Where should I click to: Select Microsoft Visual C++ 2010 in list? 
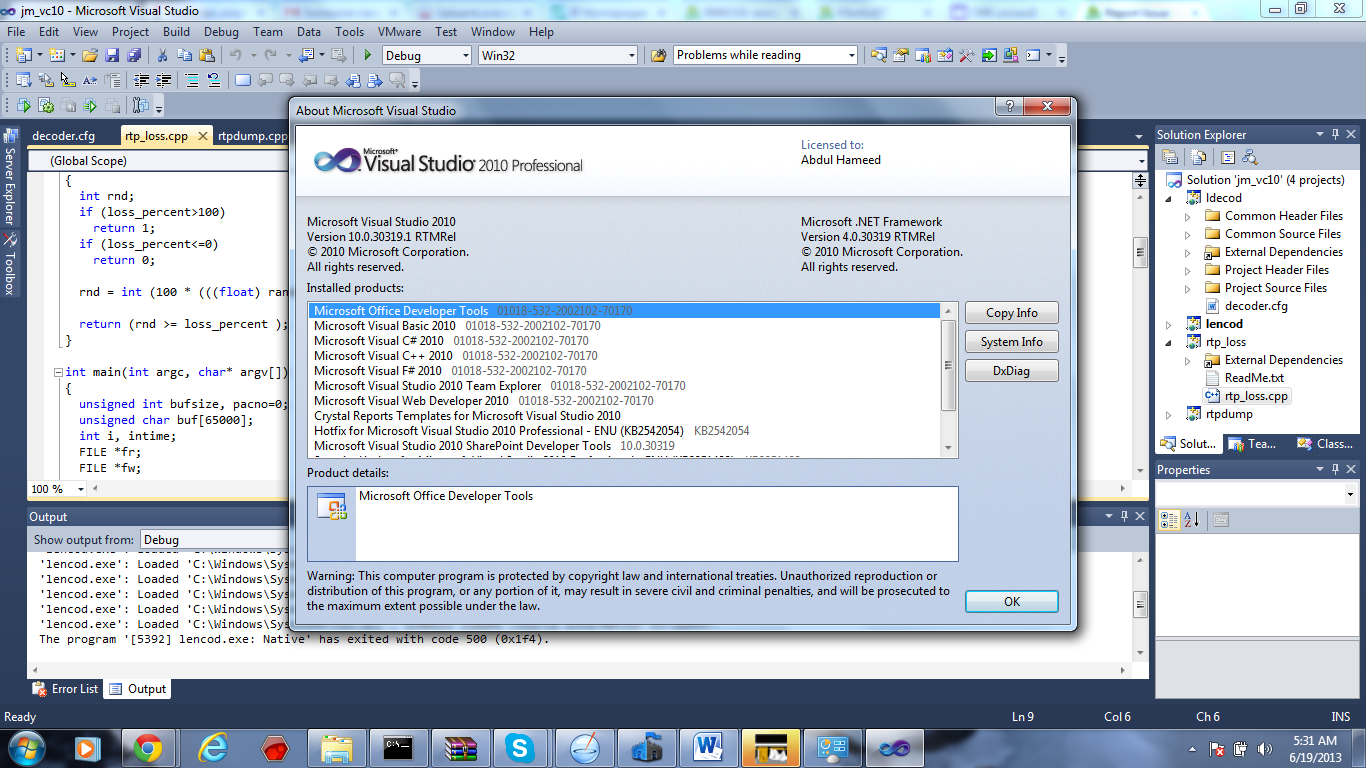tap(383, 356)
